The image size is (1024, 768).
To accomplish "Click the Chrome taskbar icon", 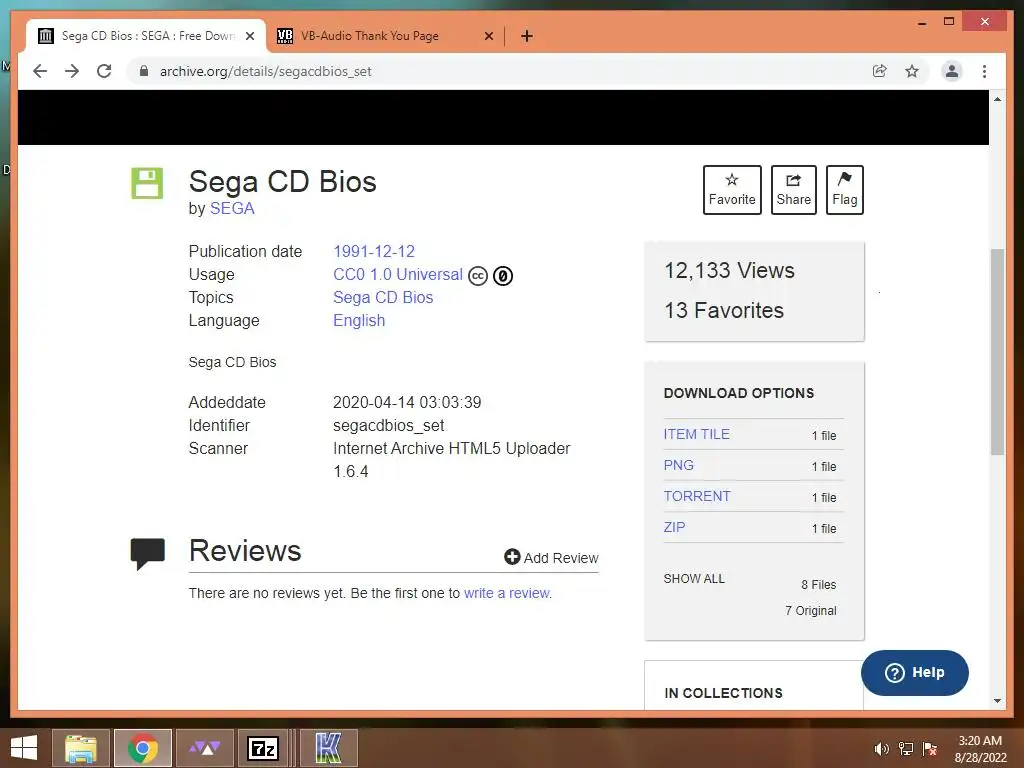I will [142, 748].
